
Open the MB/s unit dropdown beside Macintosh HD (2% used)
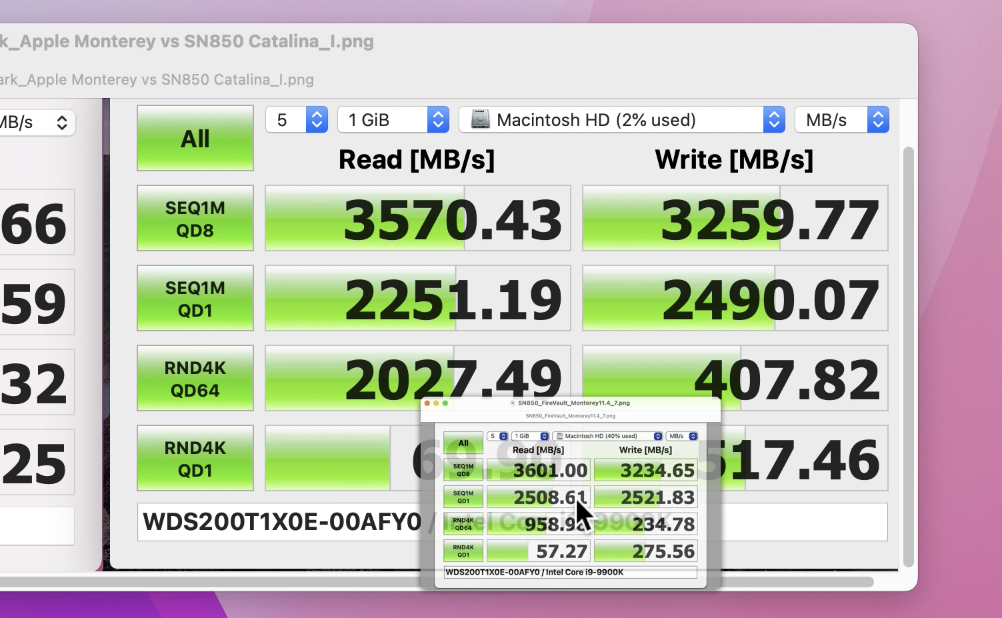coord(842,120)
